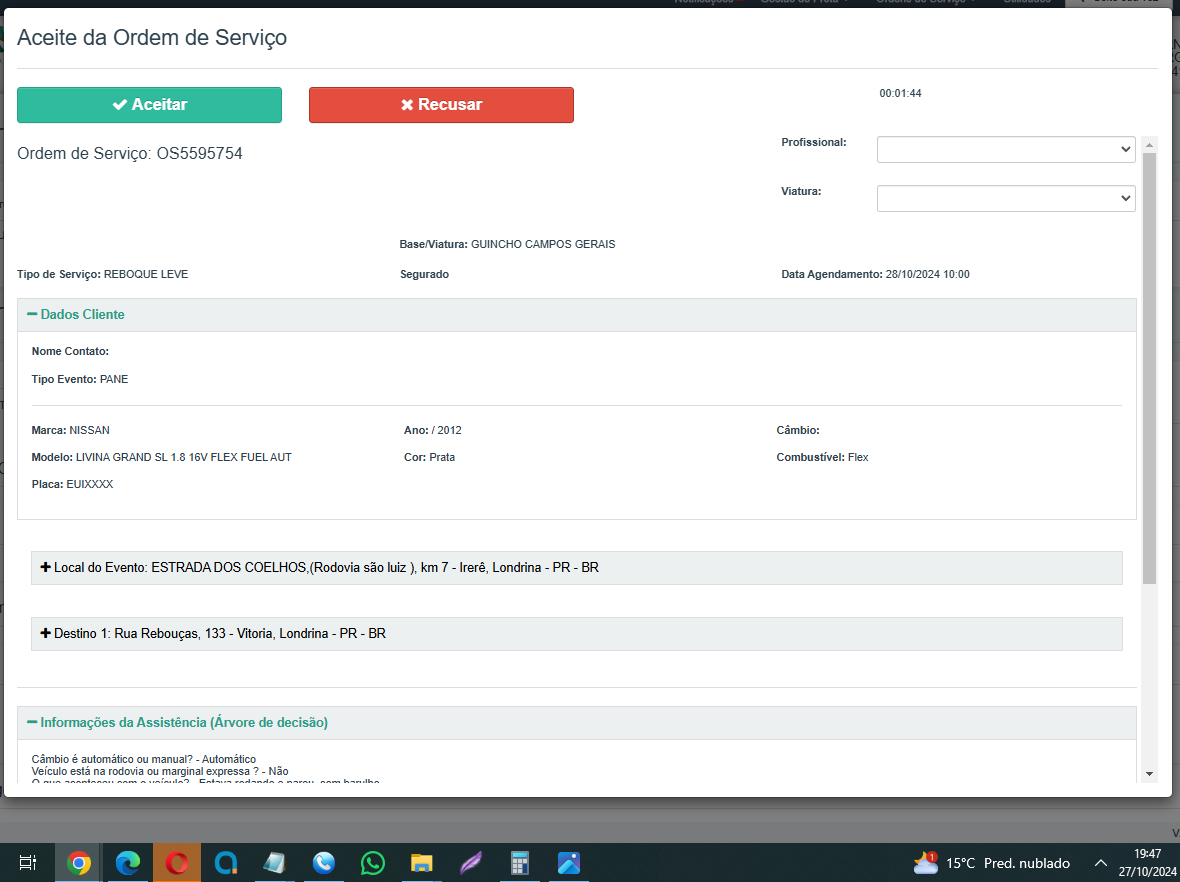This screenshot has height=882, width=1180.
Task: Open Microsoft Edge from the taskbar
Action: pos(128,863)
